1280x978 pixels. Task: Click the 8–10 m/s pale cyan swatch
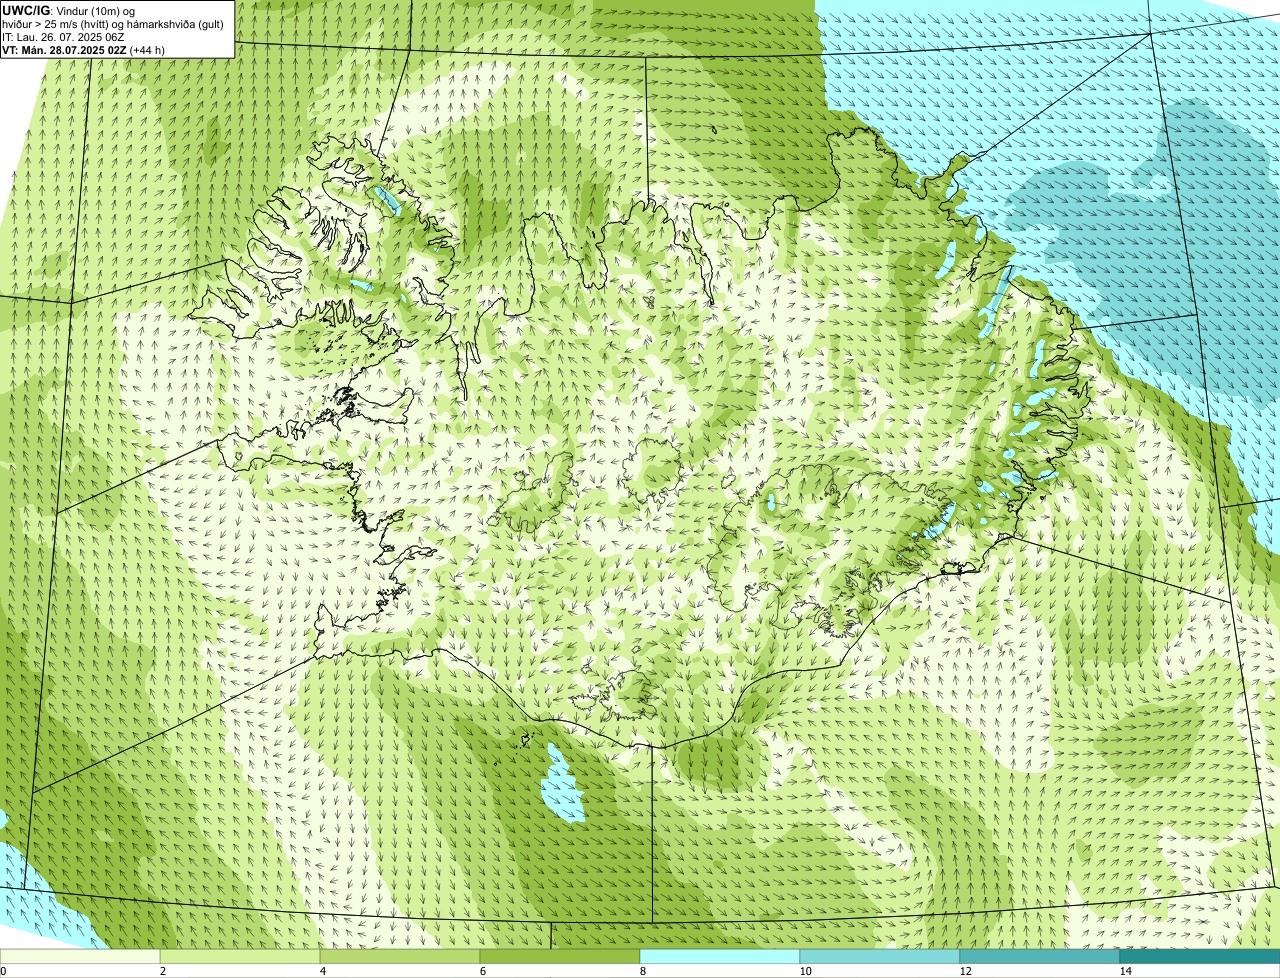tap(720, 956)
